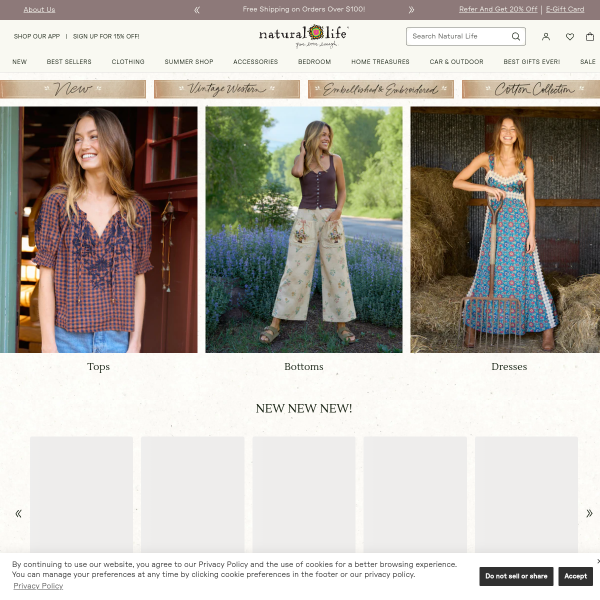Close the cookie consent banner
The height and width of the screenshot is (600, 600).
pyautogui.click(x=598, y=561)
